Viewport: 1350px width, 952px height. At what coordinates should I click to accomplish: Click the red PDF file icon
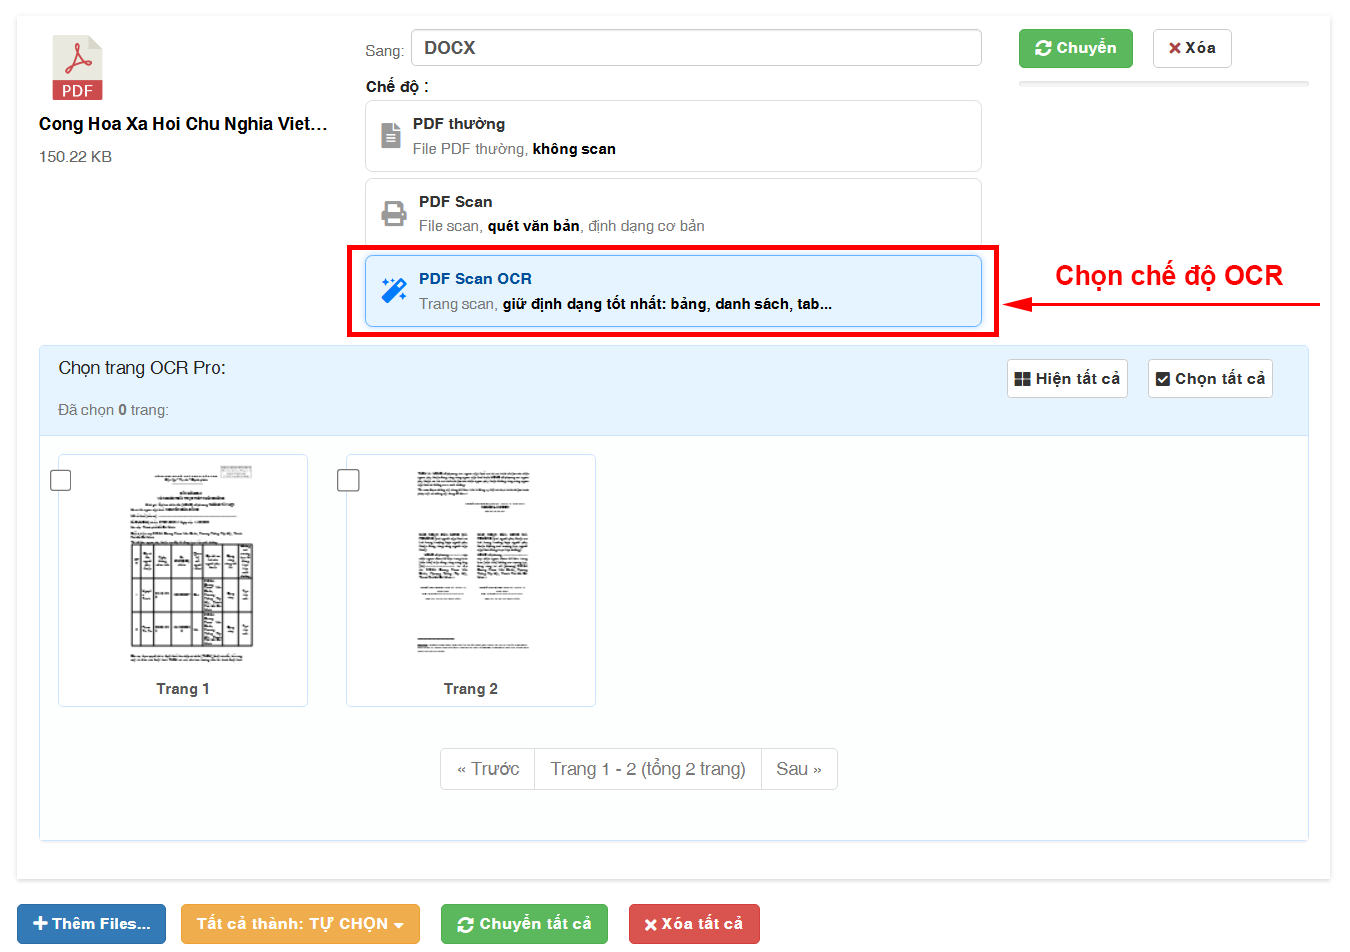pos(77,68)
